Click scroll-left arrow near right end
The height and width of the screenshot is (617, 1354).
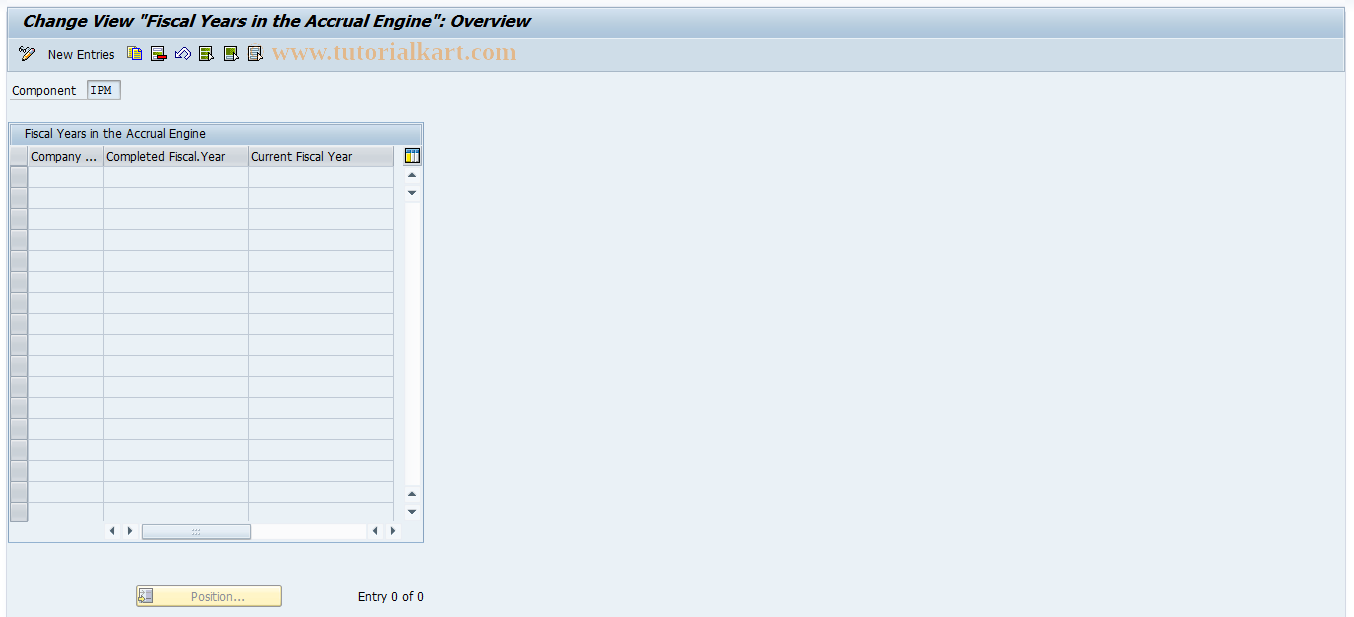(x=375, y=531)
